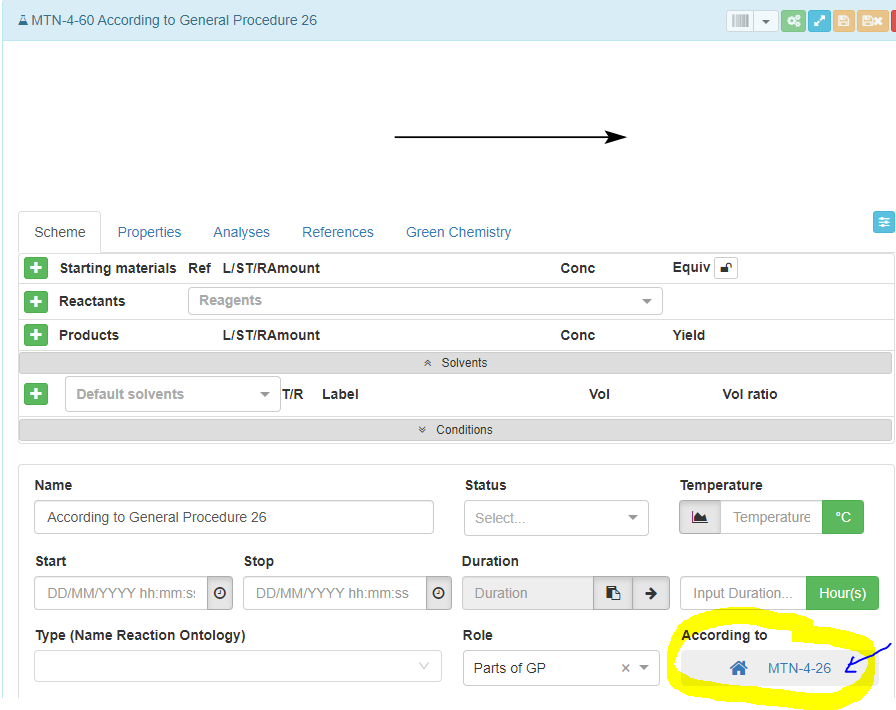Collapse the Solvents section bar
Viewport: 896px width, 710px height.
455,363
